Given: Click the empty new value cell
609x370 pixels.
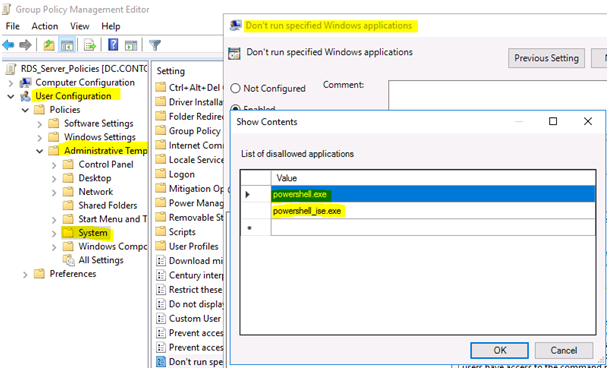Looking at the screenshot, I should pos(433,228).
